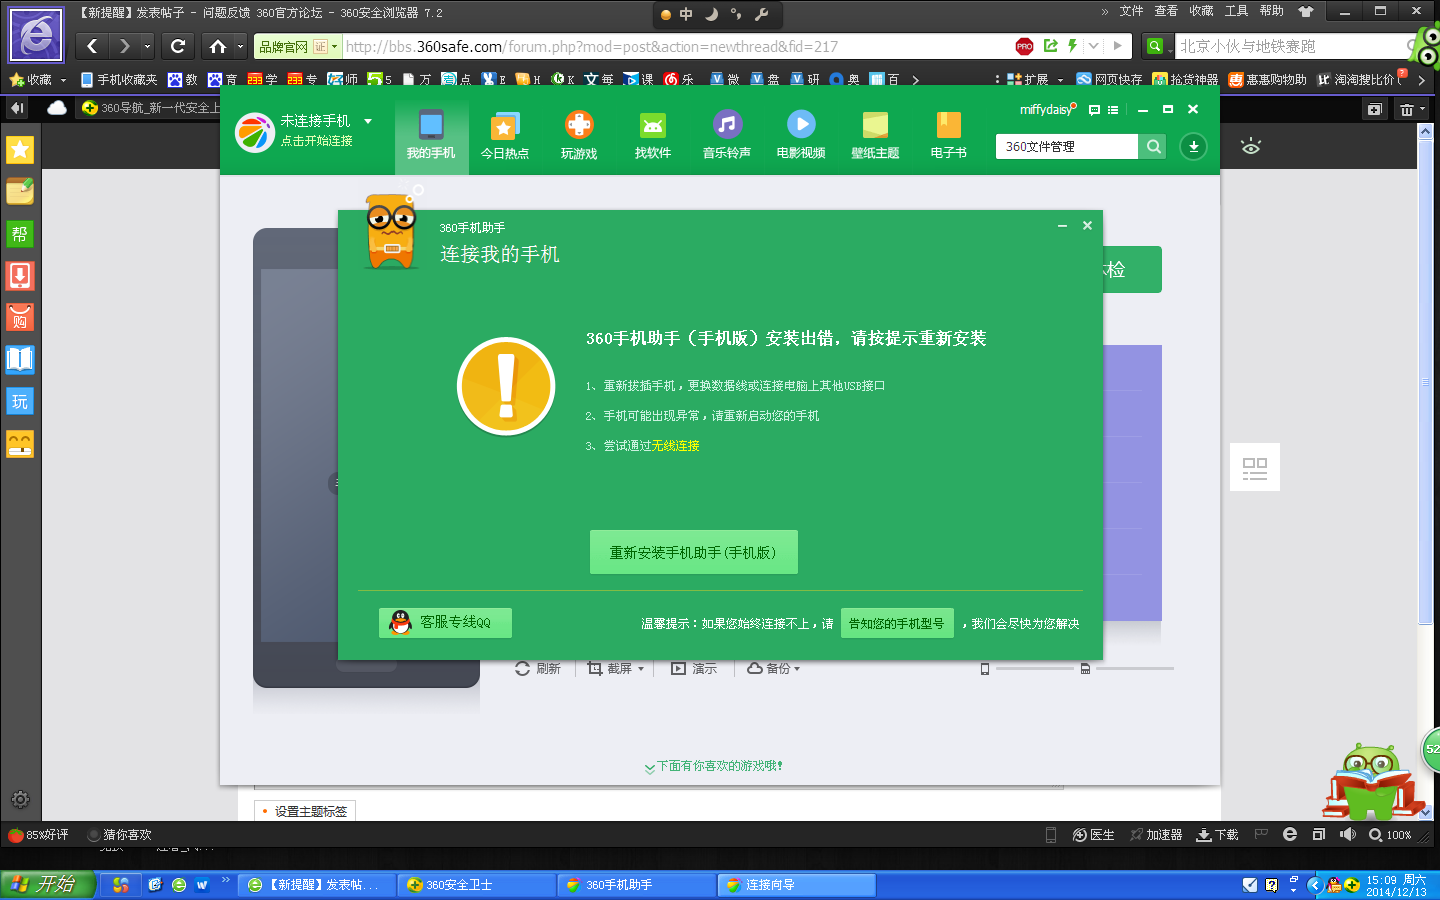
Task: Click 演示 presentation button
Action: point(694,668)
